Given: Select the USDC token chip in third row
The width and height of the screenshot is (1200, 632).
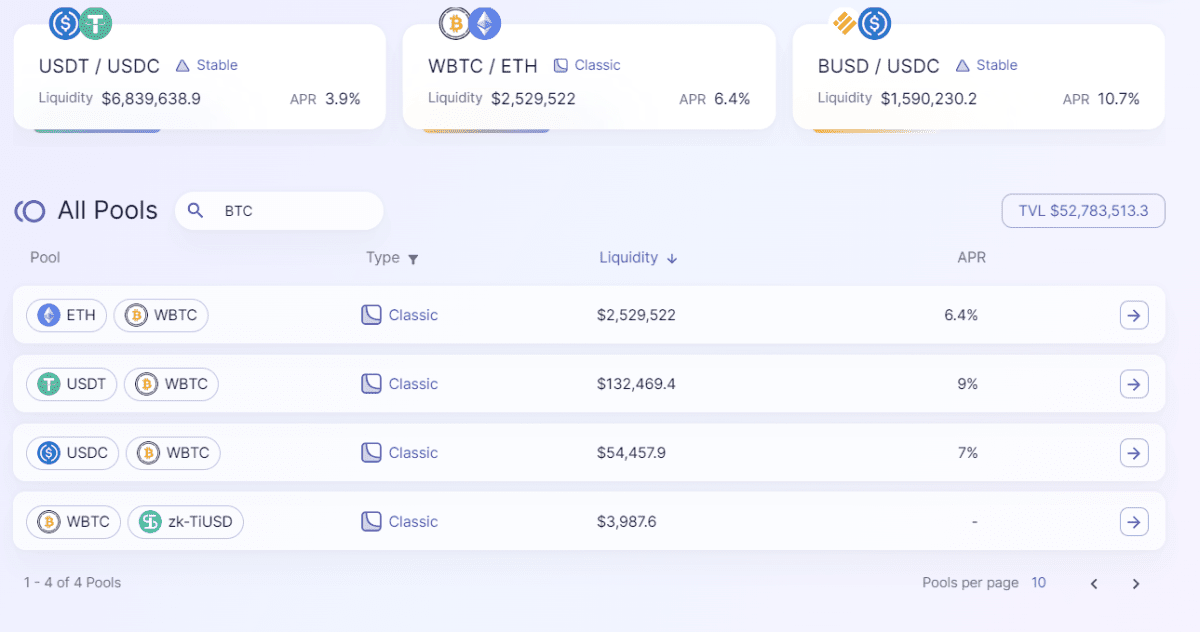Looking at the screenshot, I should 73,453.
